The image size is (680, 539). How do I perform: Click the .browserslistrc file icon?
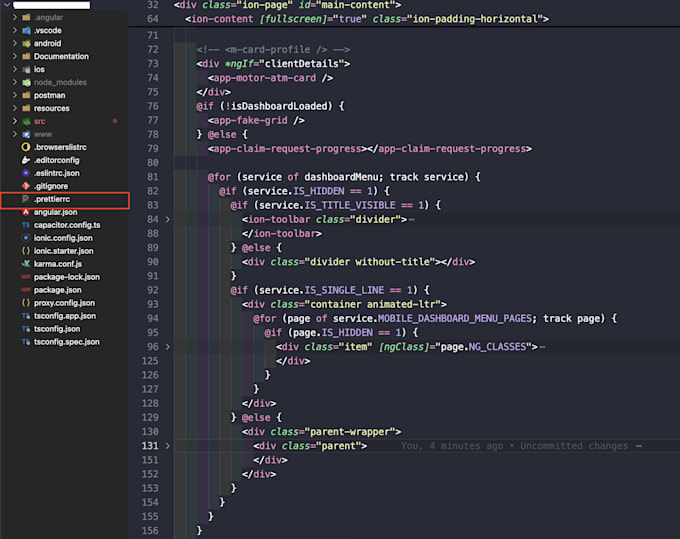[x=26, y=147]
